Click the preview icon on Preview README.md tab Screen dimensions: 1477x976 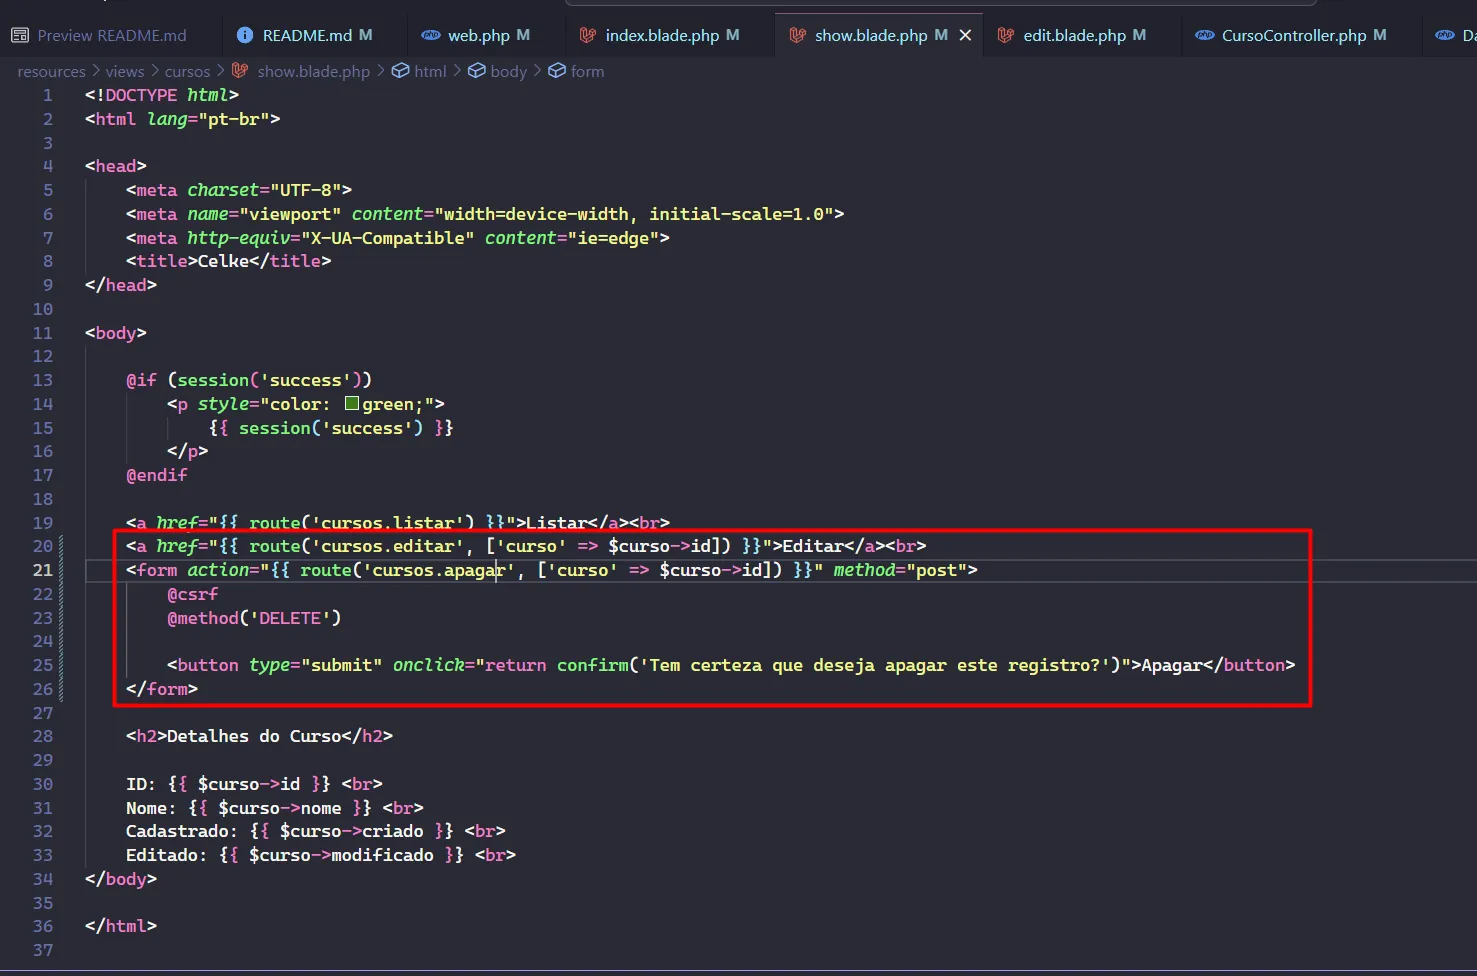pyautogui.click(x=20, y=35)
